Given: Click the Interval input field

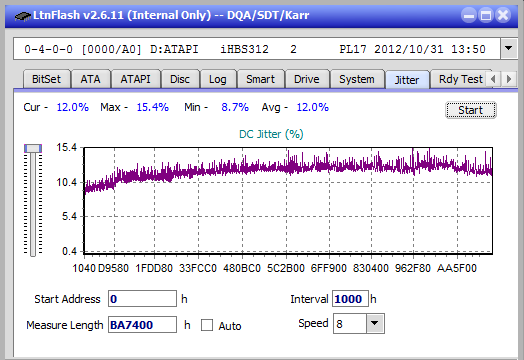Looking at the screenshot, I should click(350, 298).
